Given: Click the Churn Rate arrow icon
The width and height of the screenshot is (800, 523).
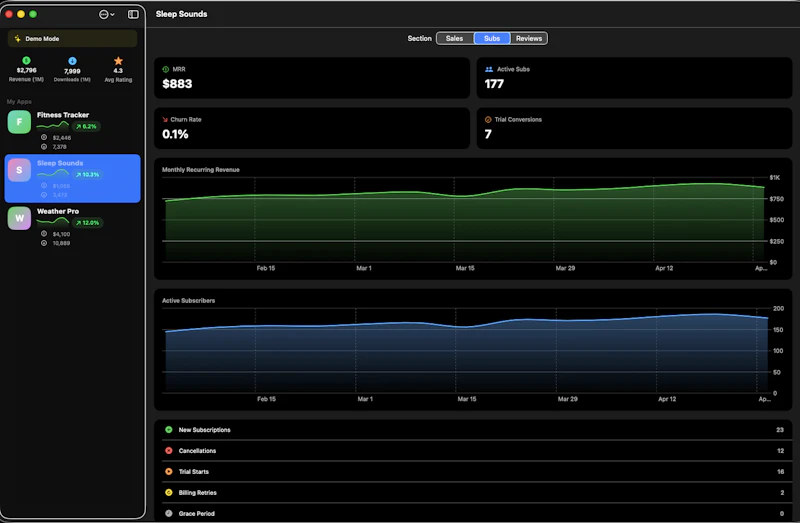Looking at the screenshot, I should (x=165, y=119).
